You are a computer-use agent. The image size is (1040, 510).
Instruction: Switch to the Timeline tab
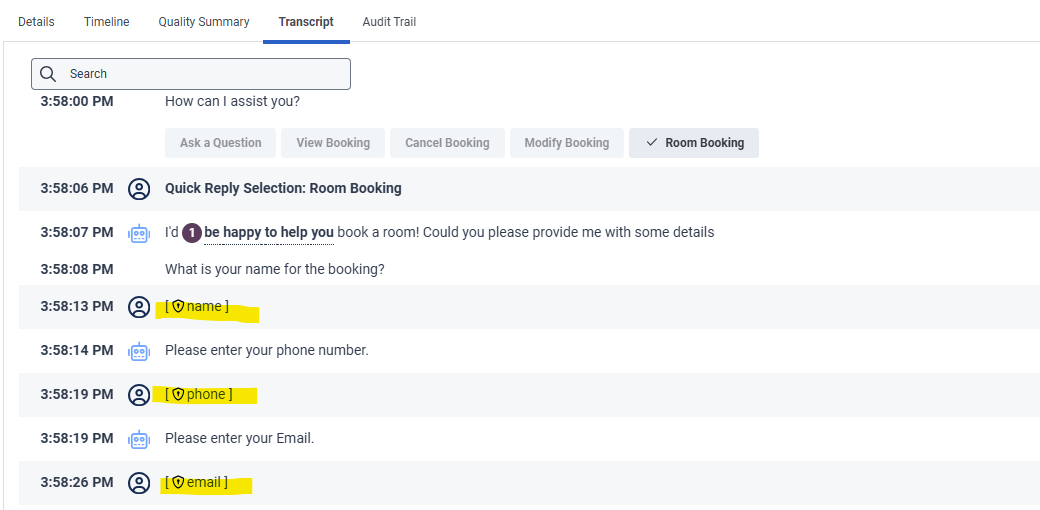click(x=106, y=22)
